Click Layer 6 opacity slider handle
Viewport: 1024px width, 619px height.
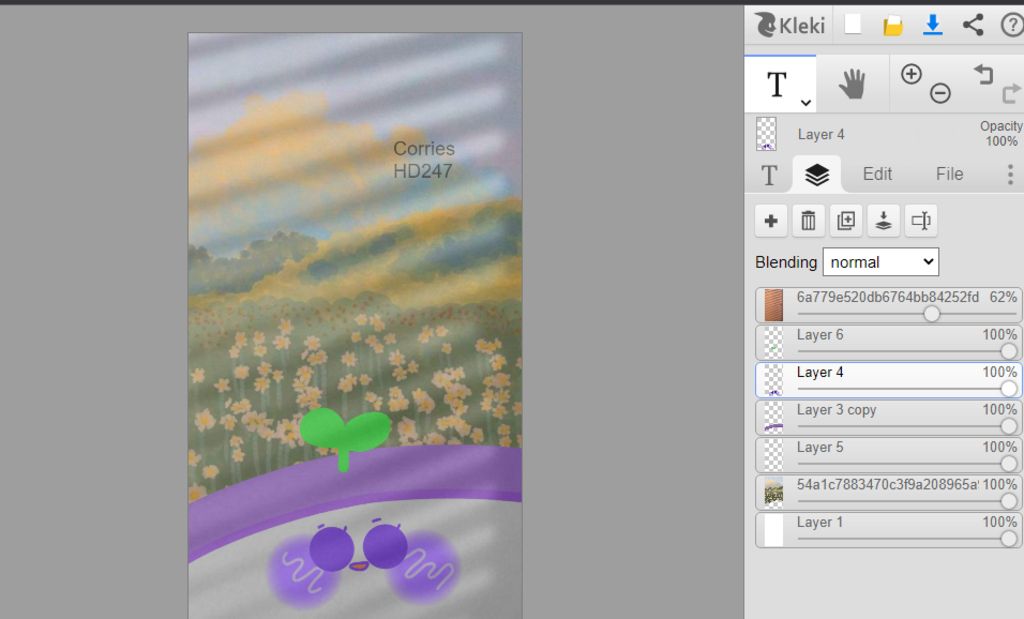coord(1009,351)
